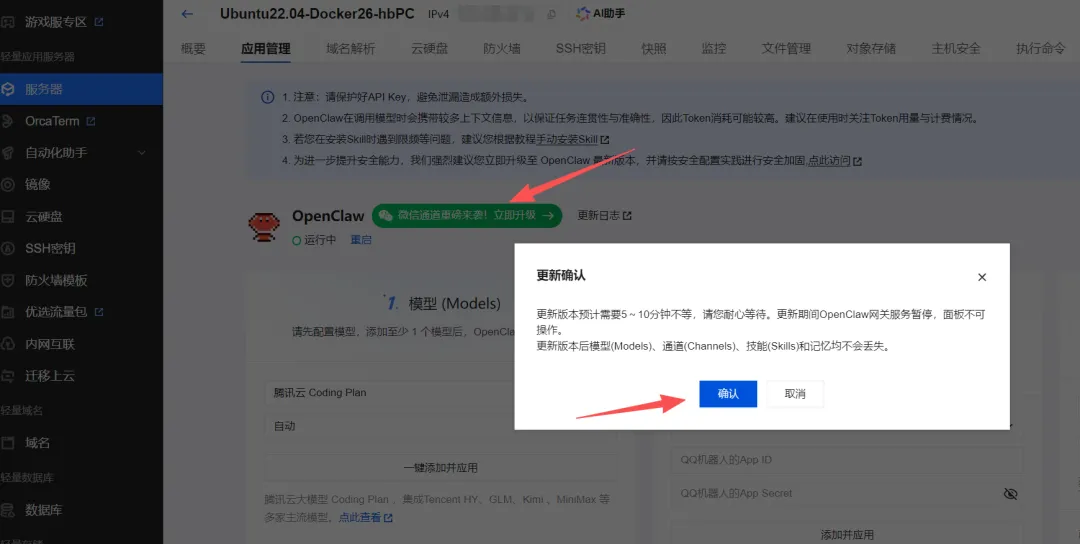Viewport: 1080px width, 544px height.
Task: Open the 更新日志 link
Action: [x=604, y=216]
